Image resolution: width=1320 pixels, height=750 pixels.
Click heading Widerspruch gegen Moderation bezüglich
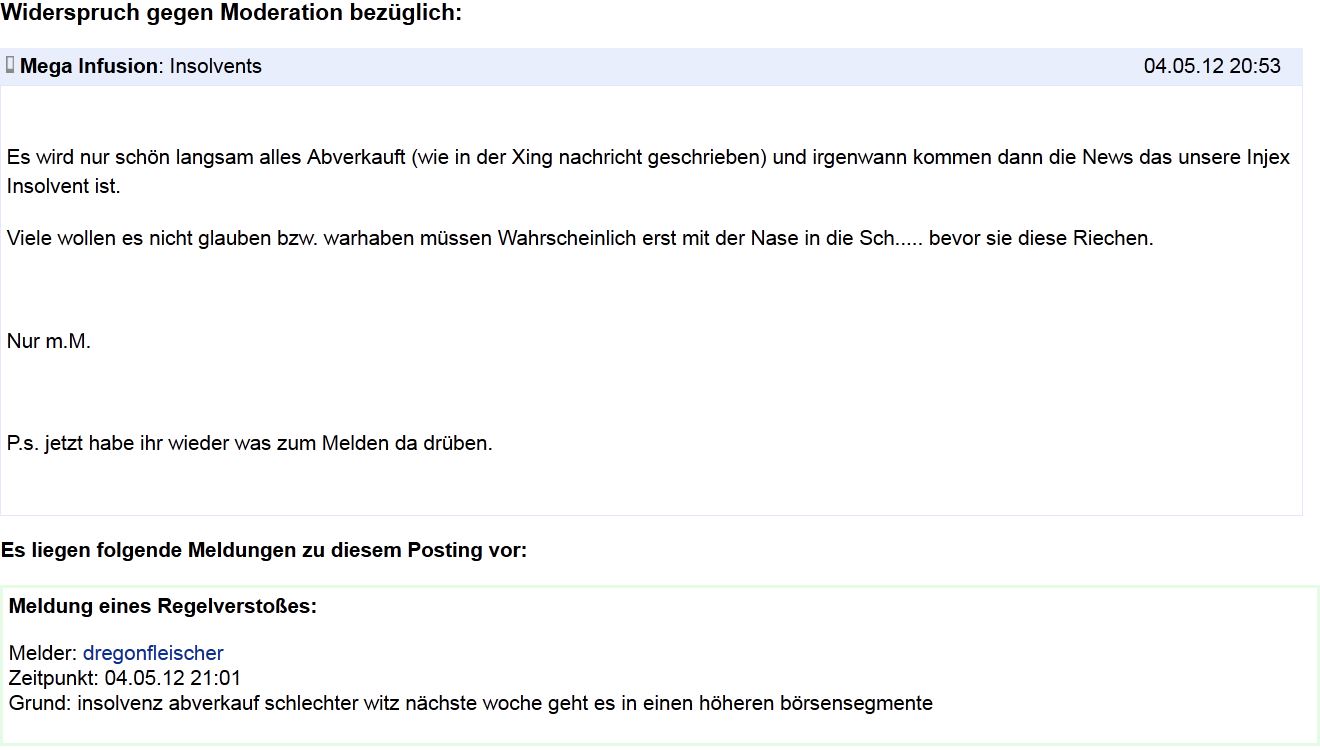231,13
